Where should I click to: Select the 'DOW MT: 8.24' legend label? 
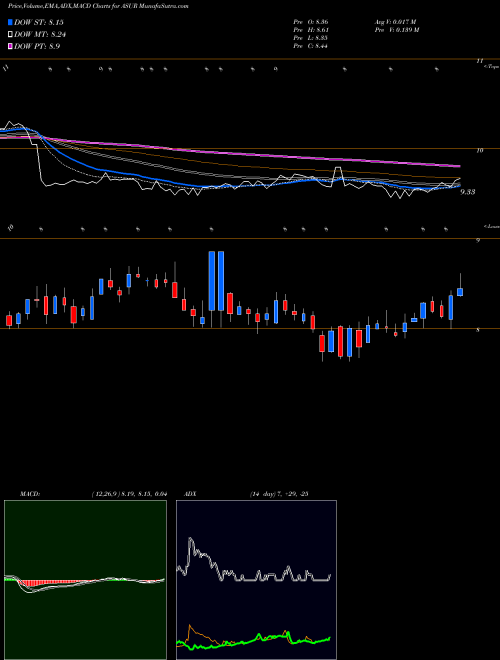pos(40,35)
